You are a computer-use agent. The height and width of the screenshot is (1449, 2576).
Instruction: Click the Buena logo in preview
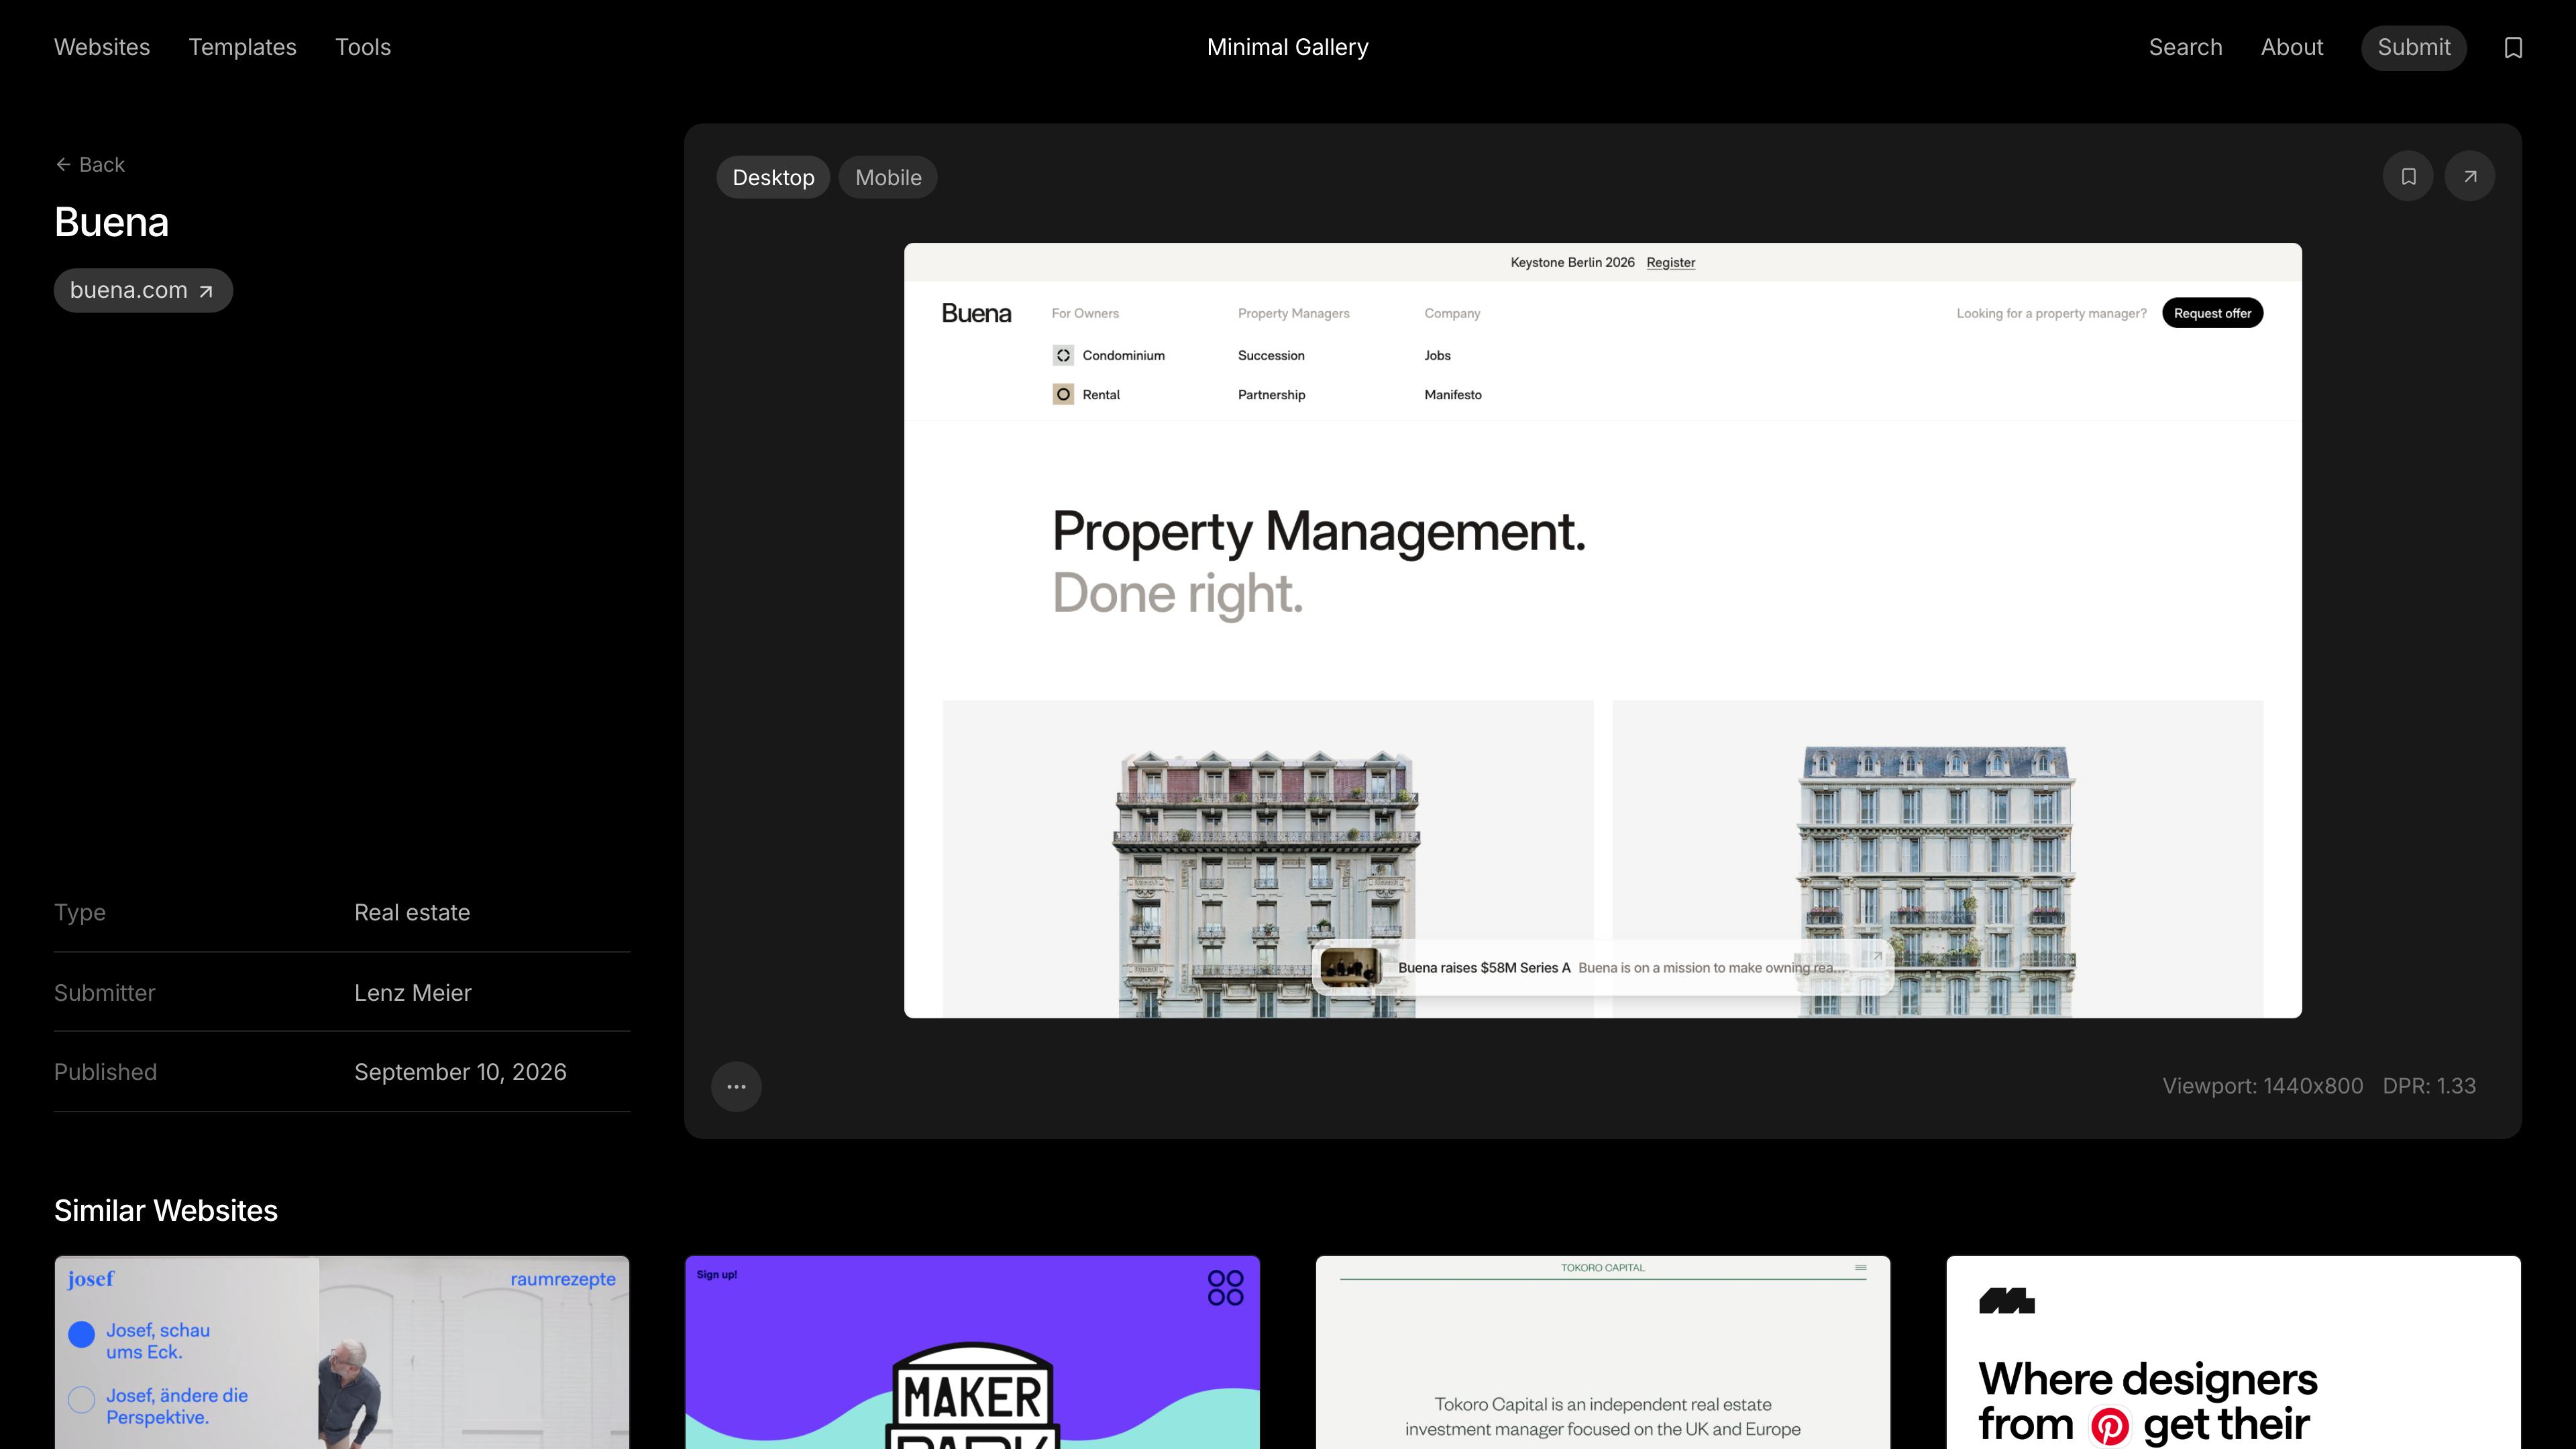coord(976,313)
